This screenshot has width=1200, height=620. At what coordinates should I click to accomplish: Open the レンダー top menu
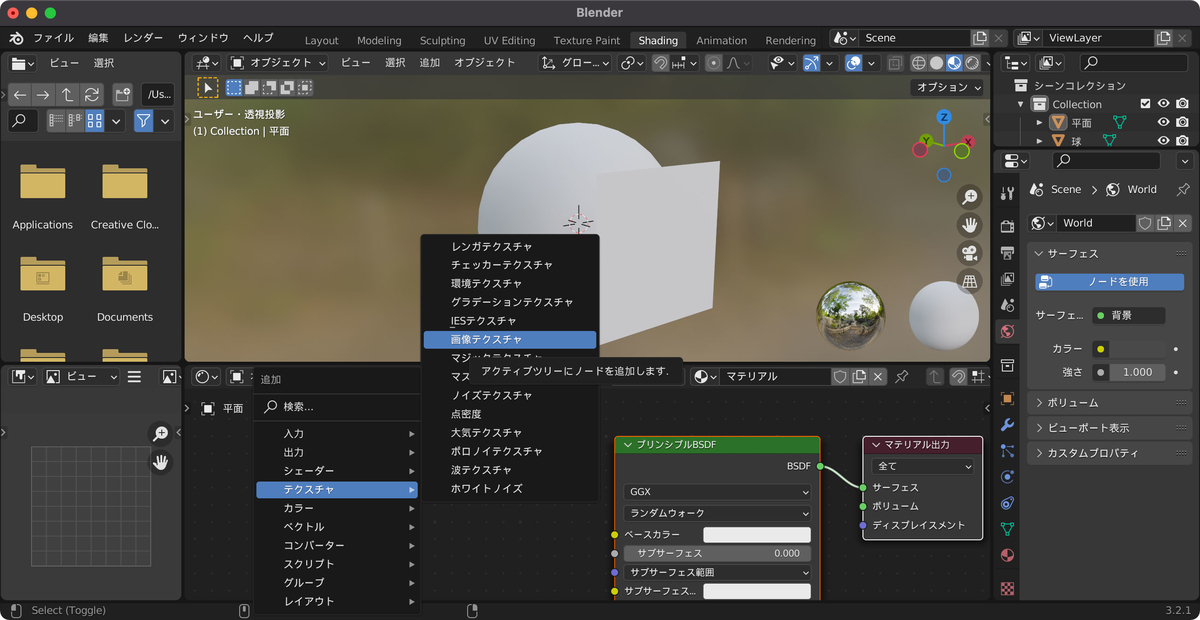coord(143,38)
